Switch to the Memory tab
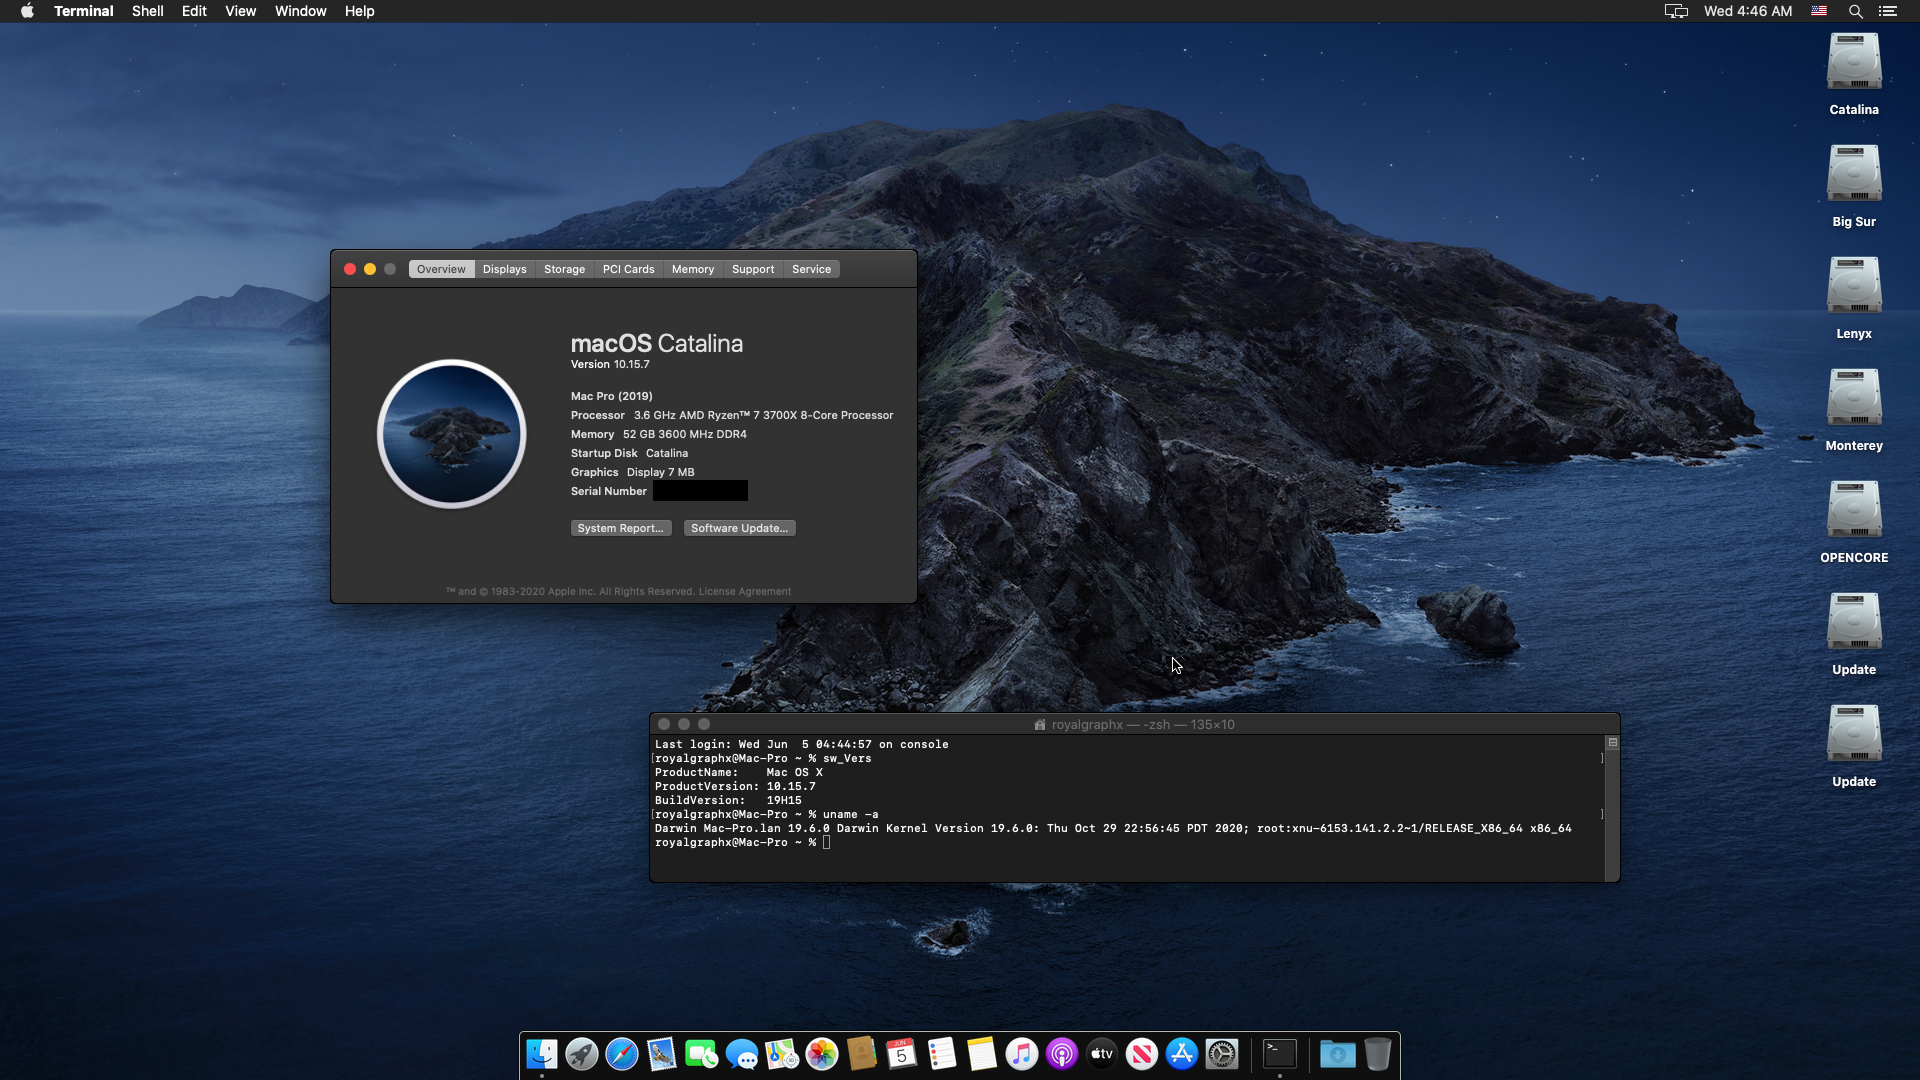 [x=693, y=270]
